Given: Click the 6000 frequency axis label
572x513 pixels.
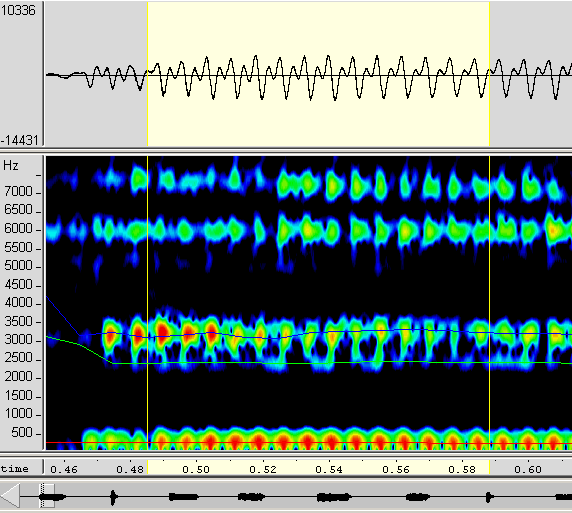Looking at the screenshot, I should pyautogui.click(x=18, y=228).
